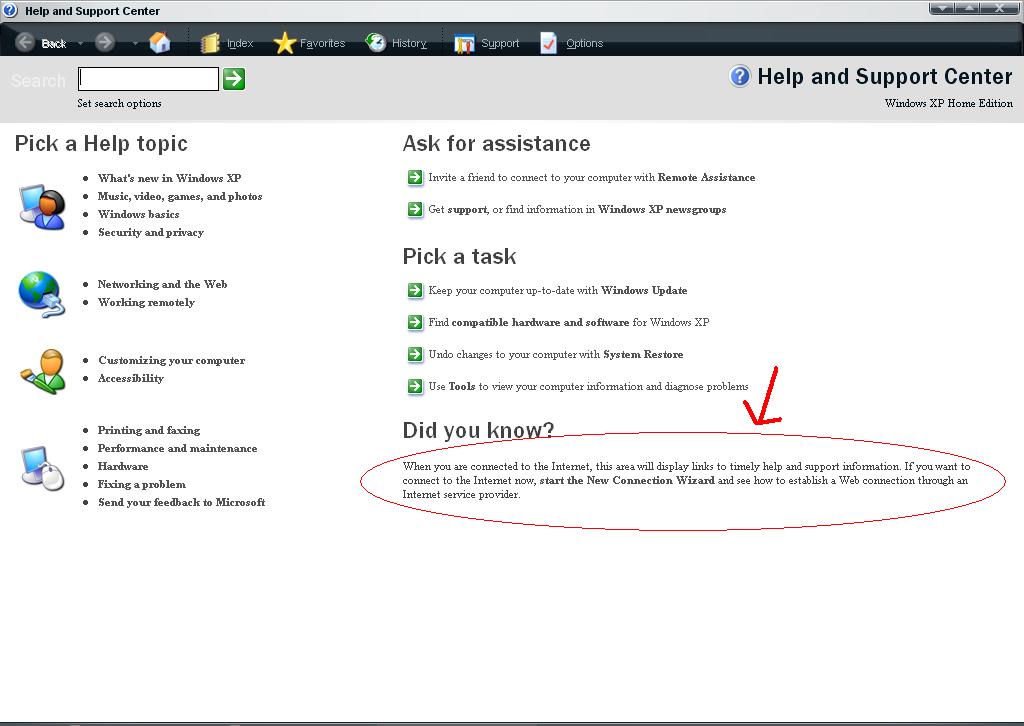The image size is (1024, 726).
Task: Open the Index using its book icon
Action: point(209,42)
